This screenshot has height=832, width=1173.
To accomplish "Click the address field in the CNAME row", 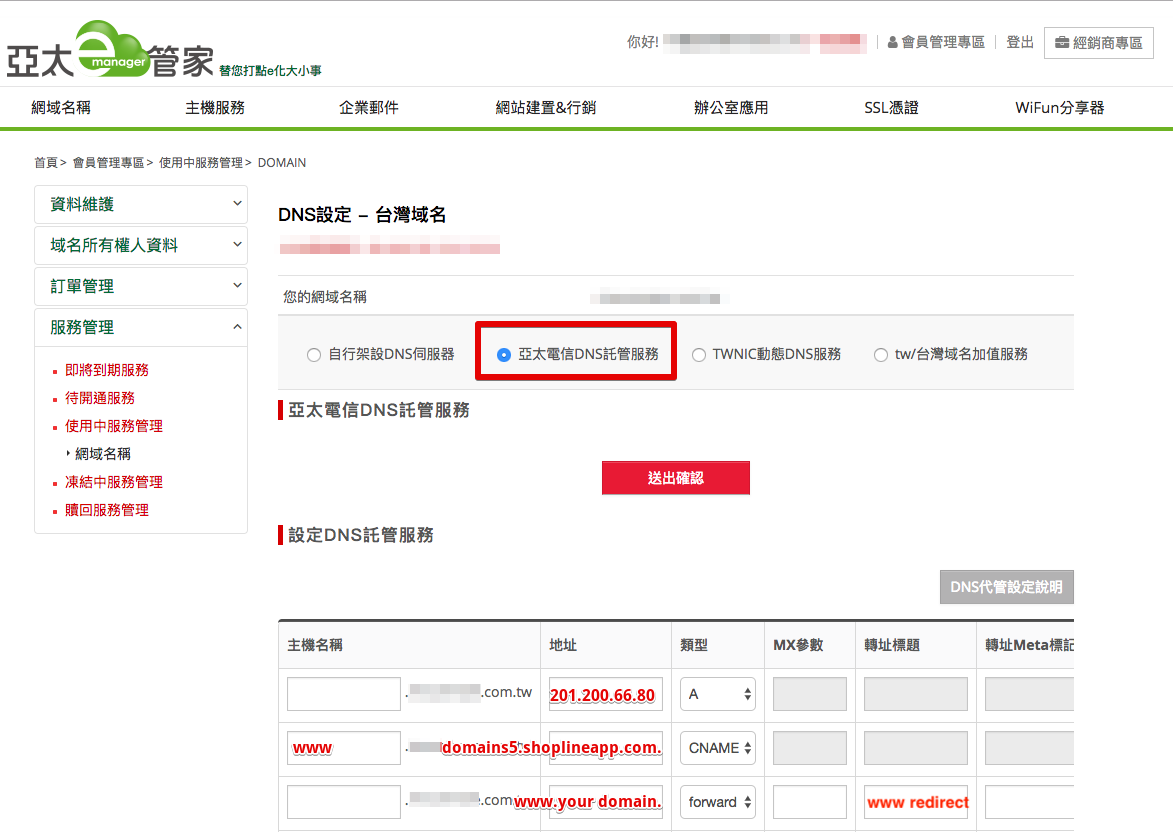I will point(606,748).
